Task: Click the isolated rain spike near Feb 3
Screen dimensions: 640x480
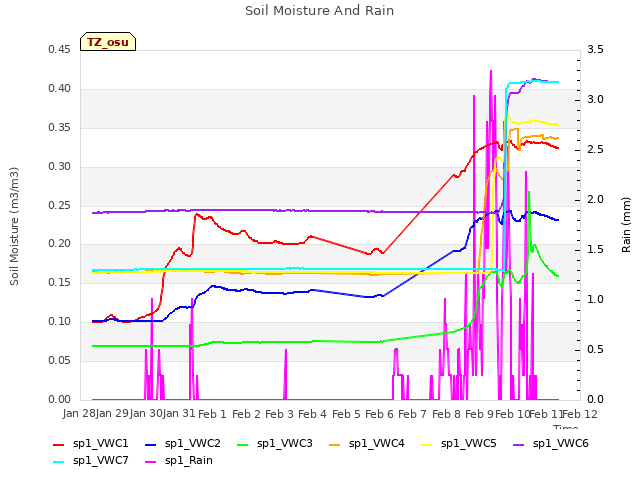Action: (286, 350)
